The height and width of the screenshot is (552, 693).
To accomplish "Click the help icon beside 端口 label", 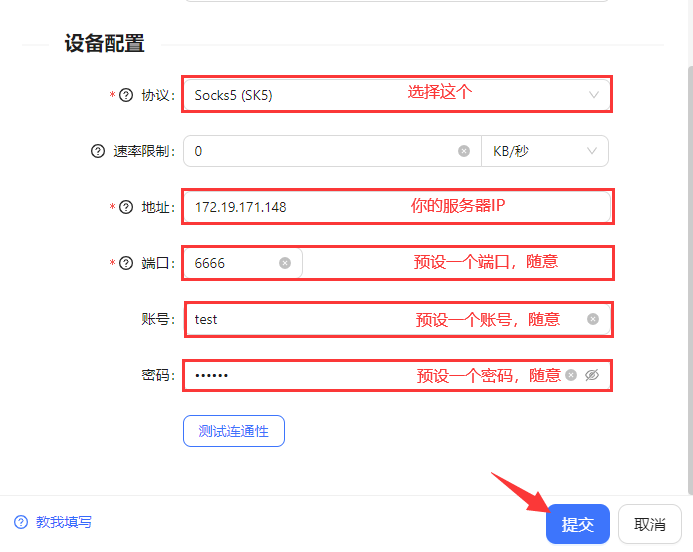I will coord(126,263).
